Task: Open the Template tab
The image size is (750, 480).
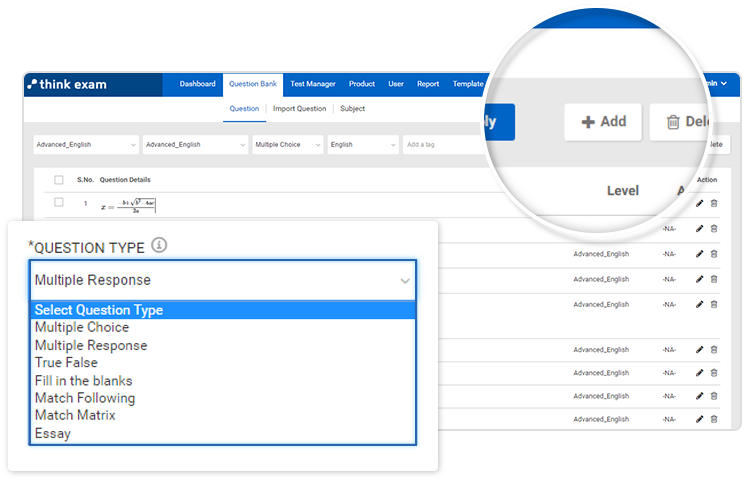Action: pyautogui.click(x=468, y=84)
